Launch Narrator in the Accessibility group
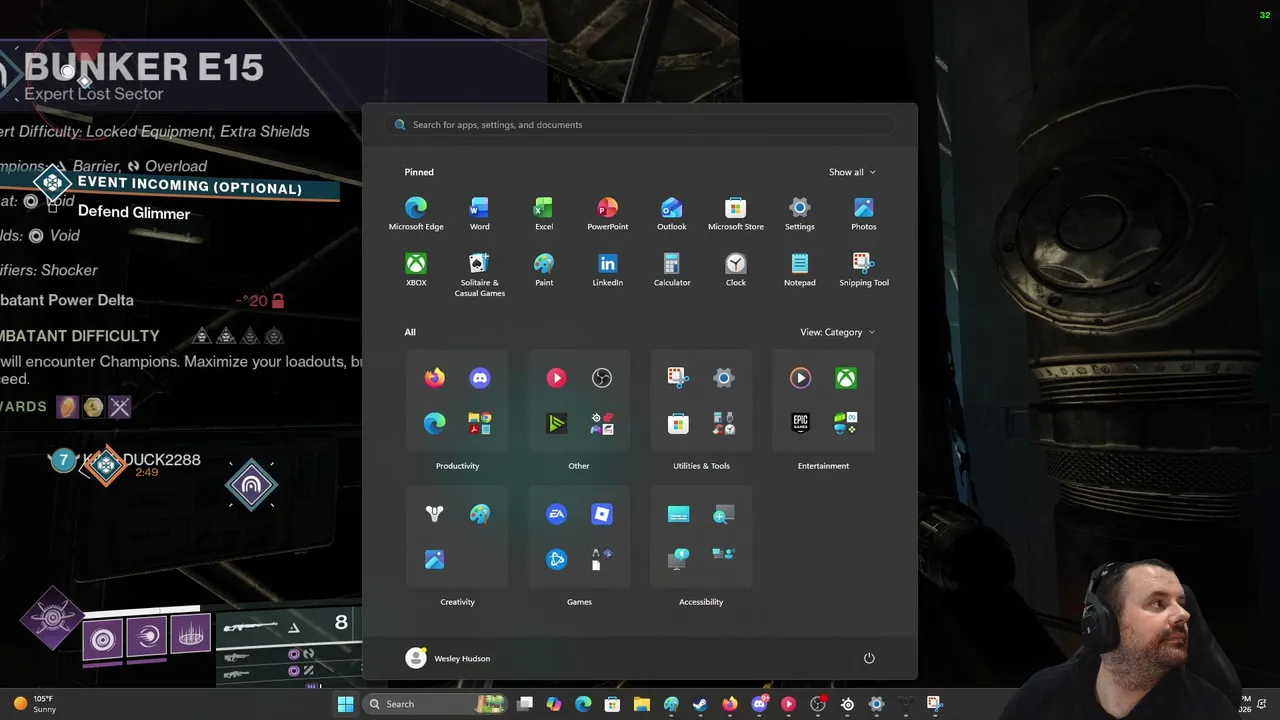The height and width of the screenshot is (720, 1280). tap(678, 559)
